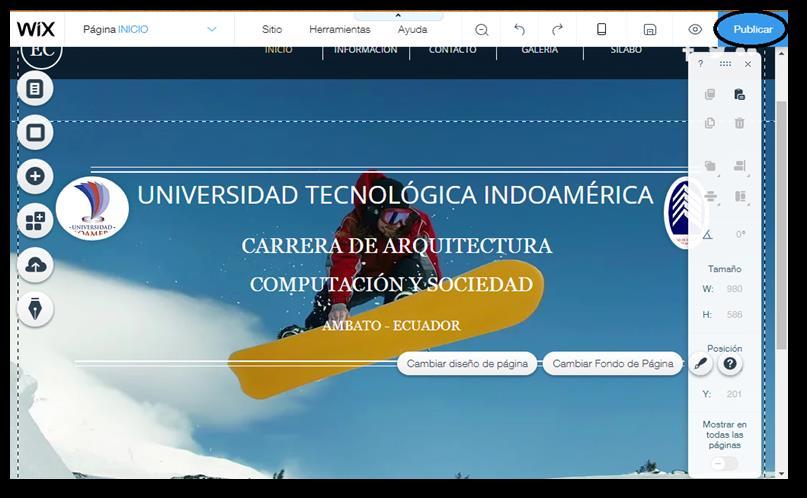Click the duplicate icon in toolbar panel
Image resolution: width=807 pixels, height=498 pixels.
[x=710, y=123]
